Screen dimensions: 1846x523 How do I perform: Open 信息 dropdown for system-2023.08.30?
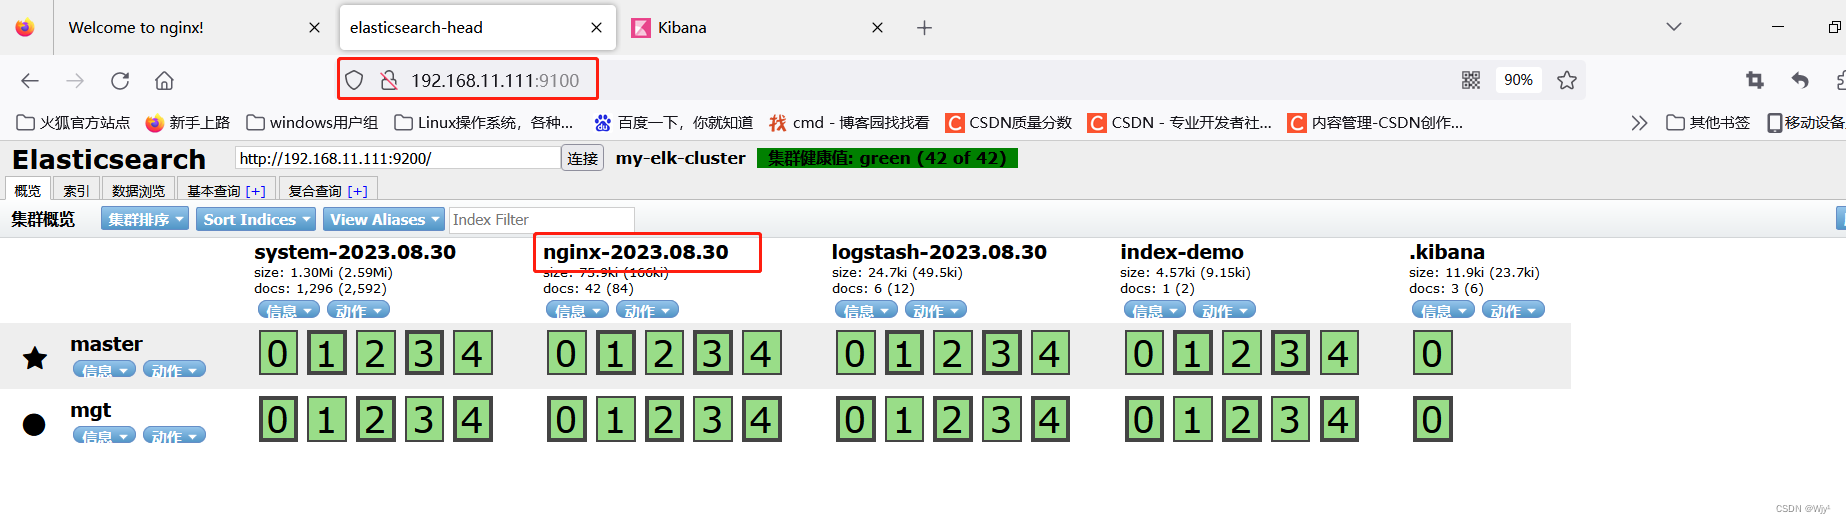tap(289, 310)
